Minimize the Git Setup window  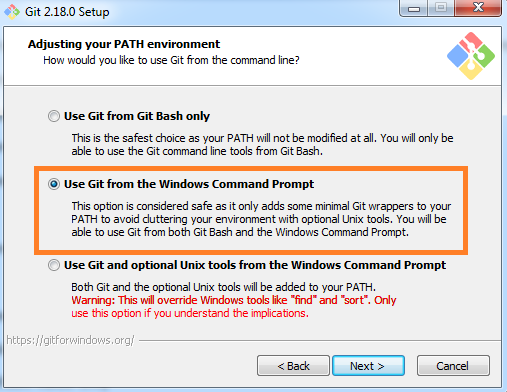pos(413,8)
